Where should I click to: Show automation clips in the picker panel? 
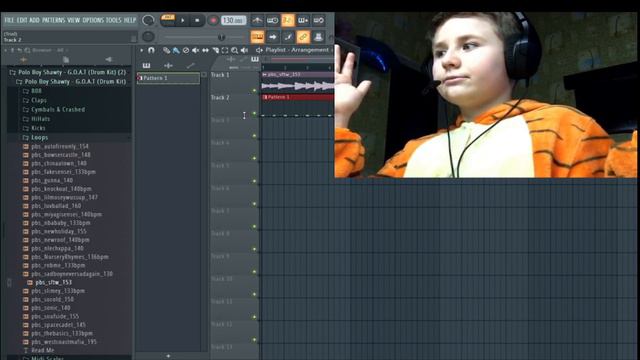tap(190, 65)
